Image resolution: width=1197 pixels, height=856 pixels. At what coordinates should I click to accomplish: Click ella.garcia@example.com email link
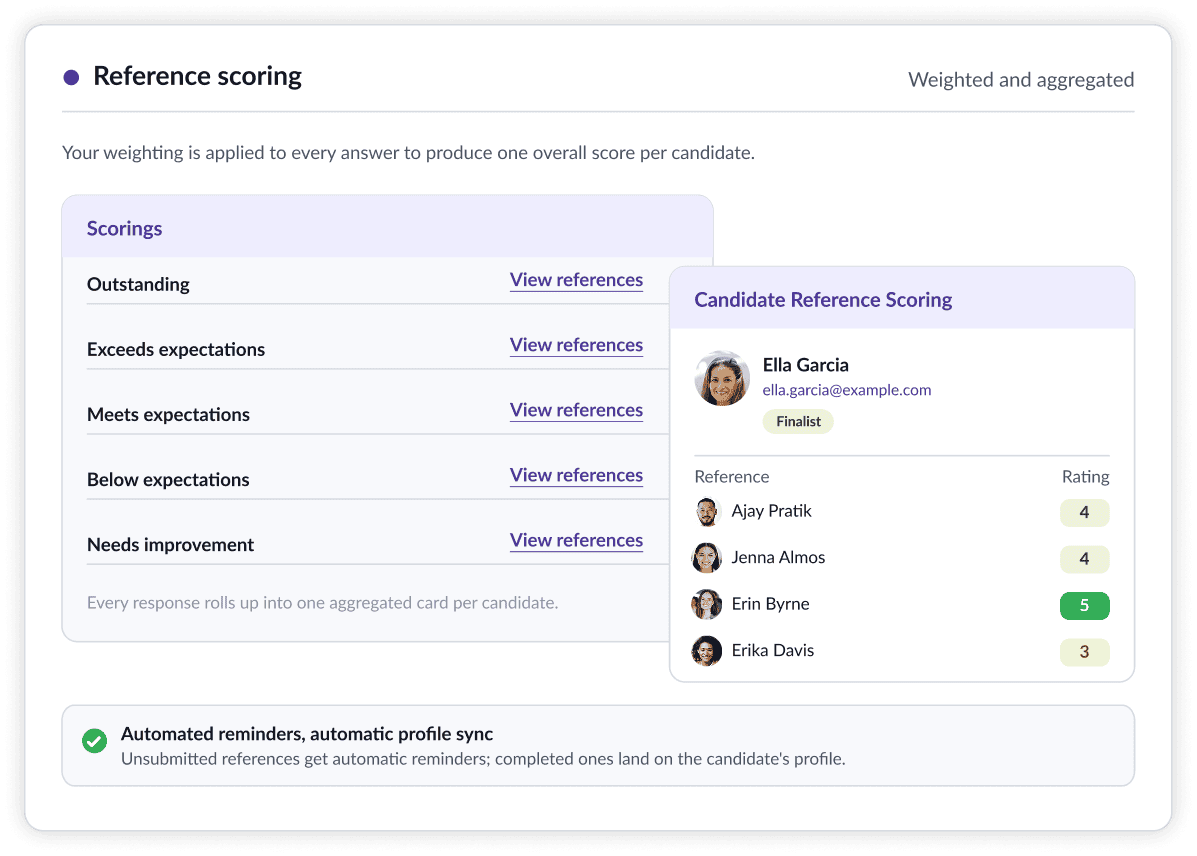(x=847, y=390)
